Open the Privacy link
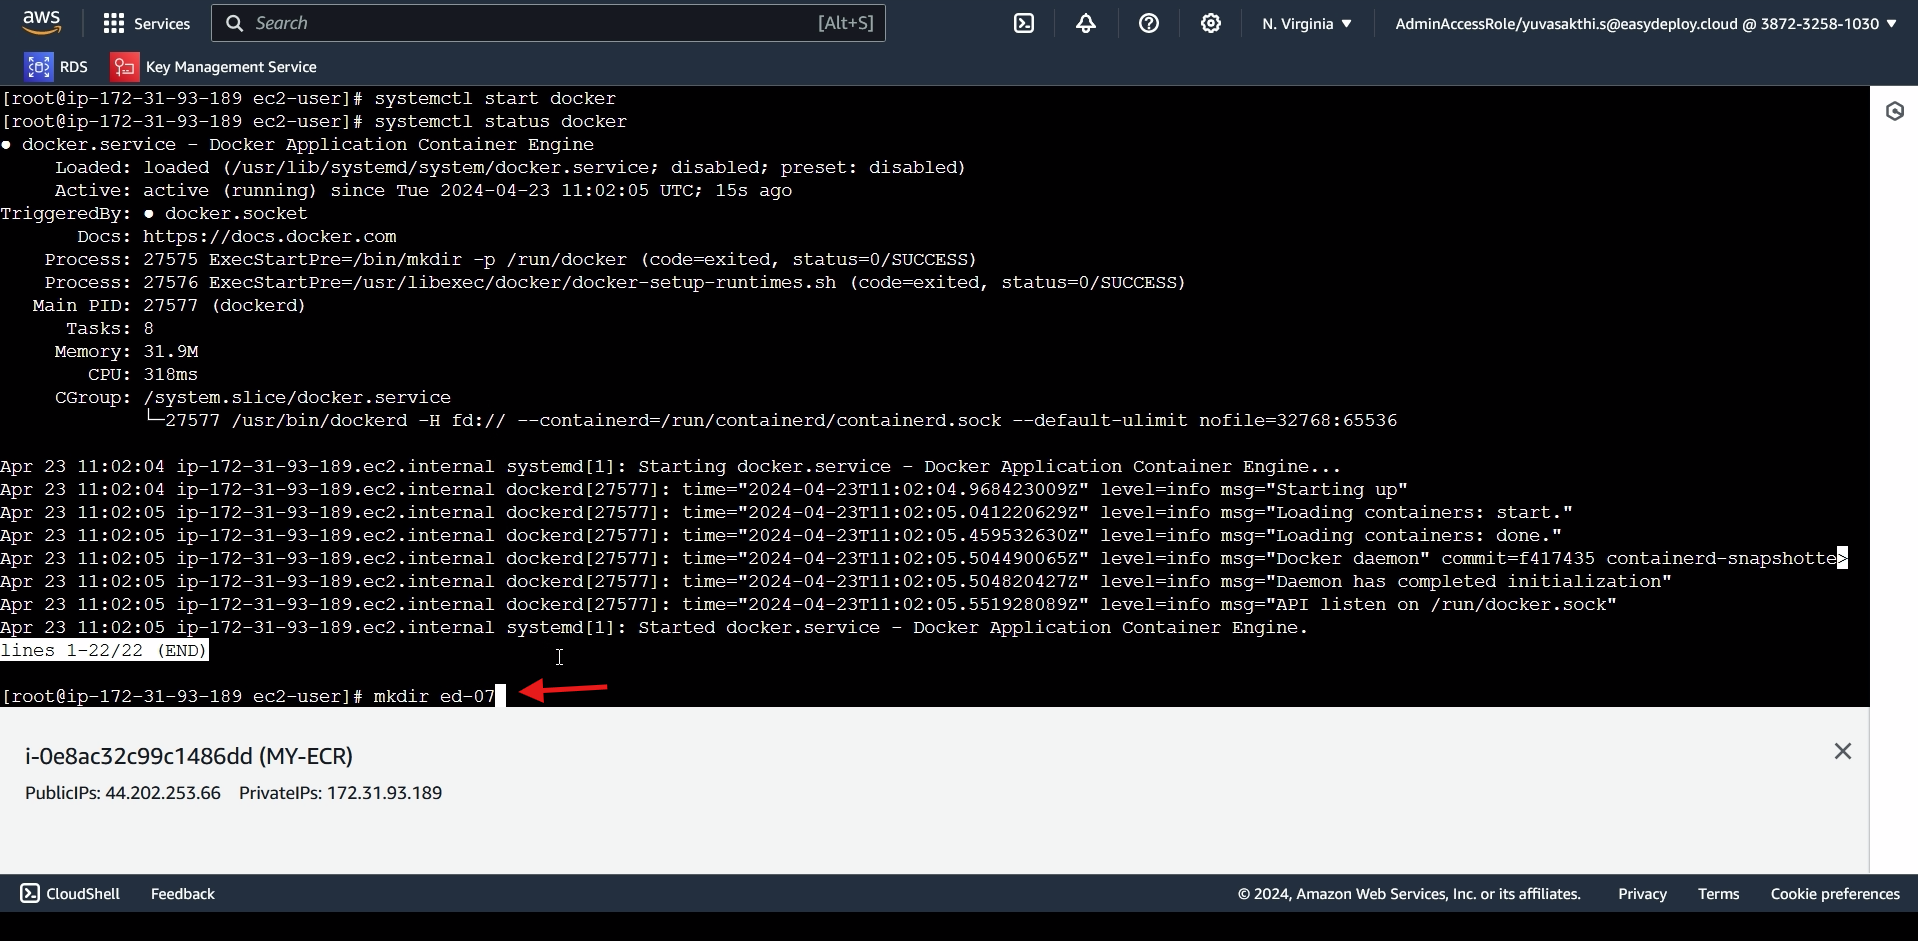 pyautogui.click(x=1642, y=894)
